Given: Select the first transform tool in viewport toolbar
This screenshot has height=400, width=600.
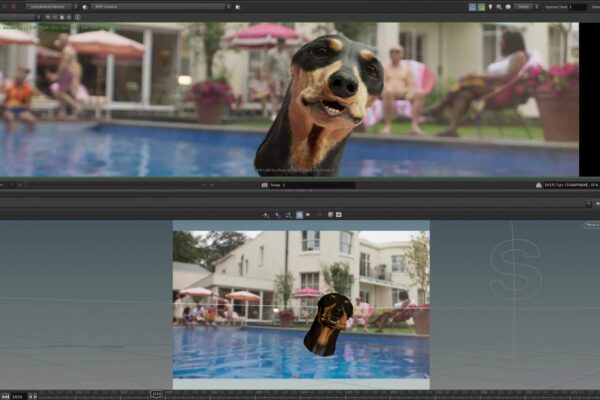Looking at the screenshot, I should [266, 215].
